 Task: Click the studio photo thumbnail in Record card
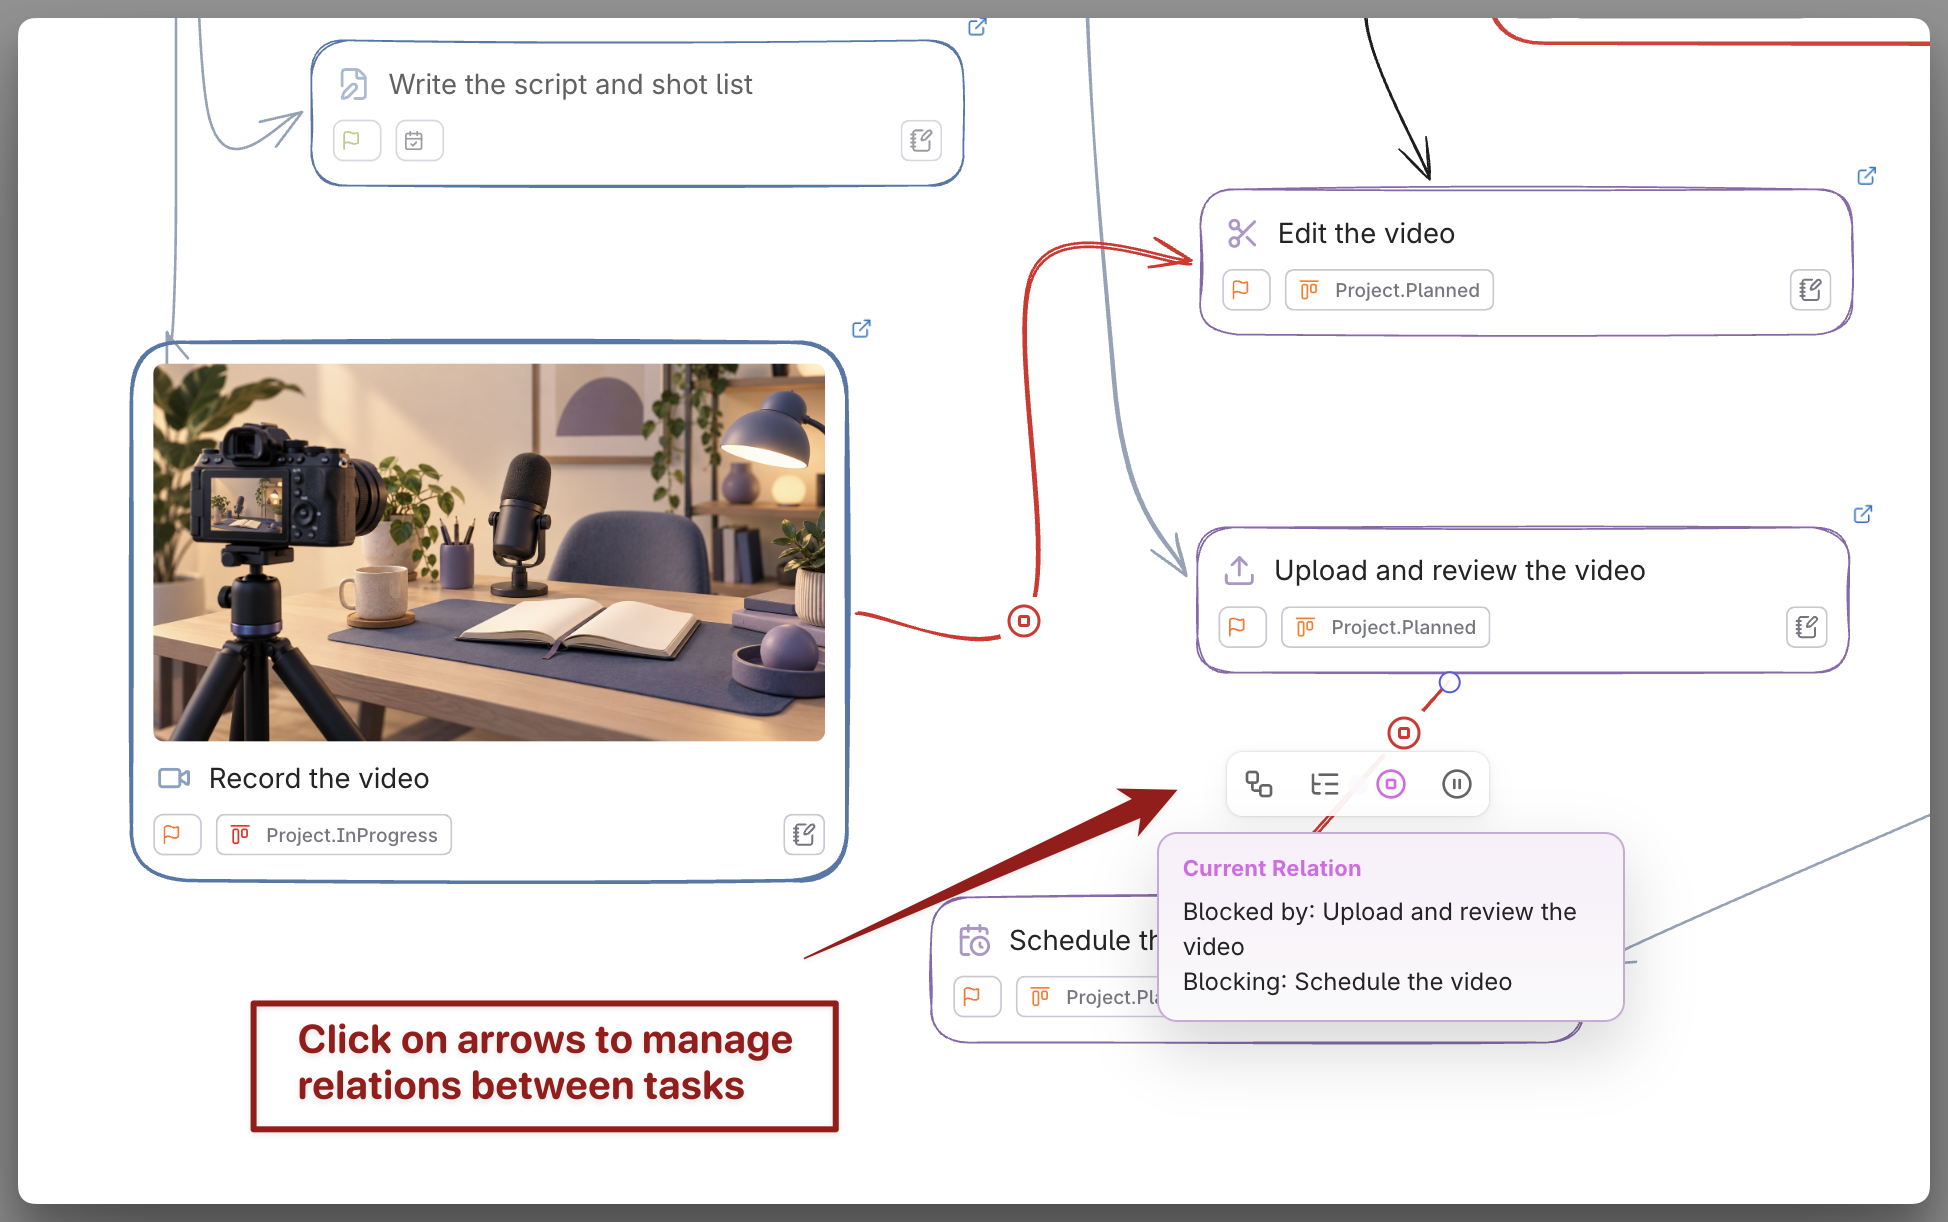(x=489, y=552)
